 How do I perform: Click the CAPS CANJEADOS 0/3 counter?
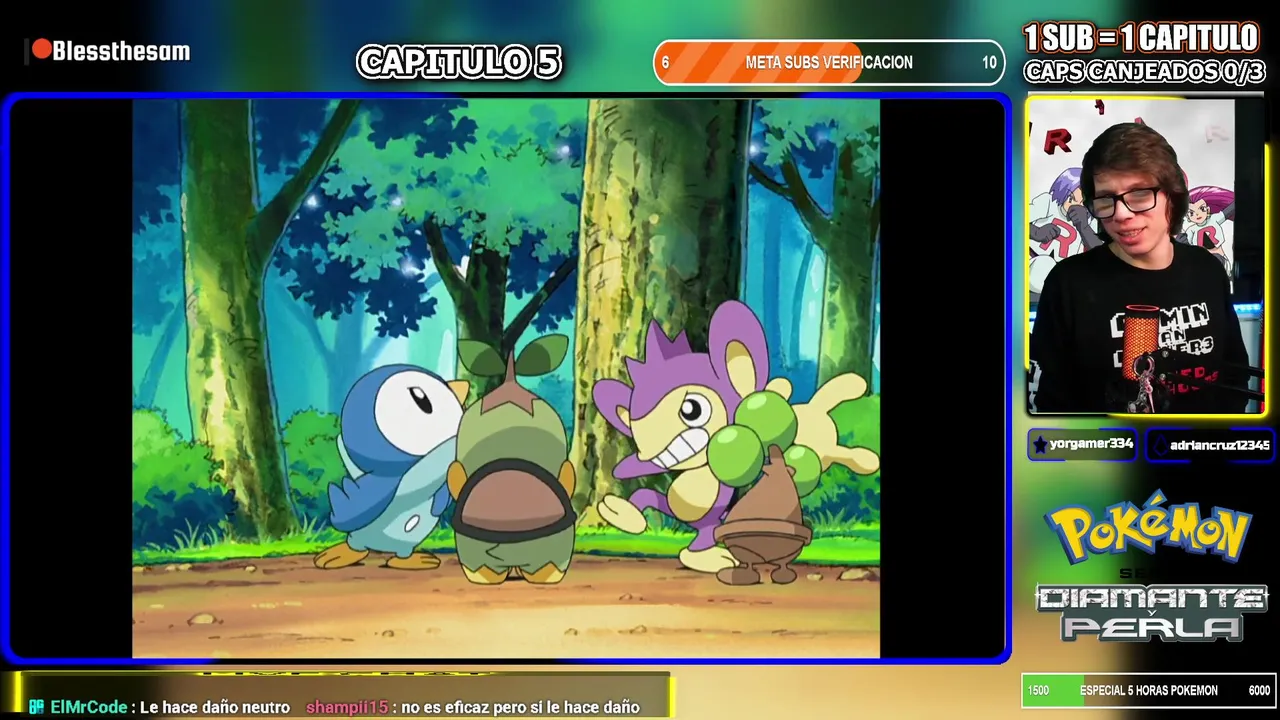(x=1144, y=72)
